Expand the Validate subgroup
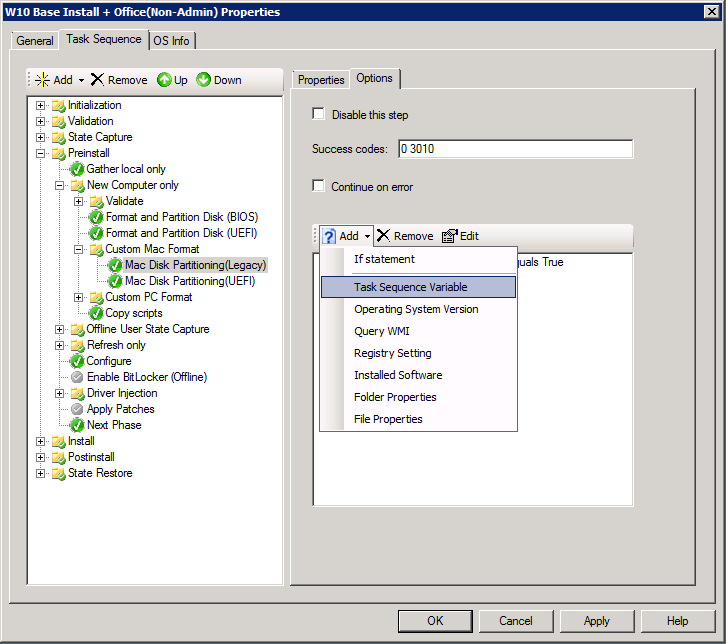The image size is (726, 644). click(x=78, y=201)
